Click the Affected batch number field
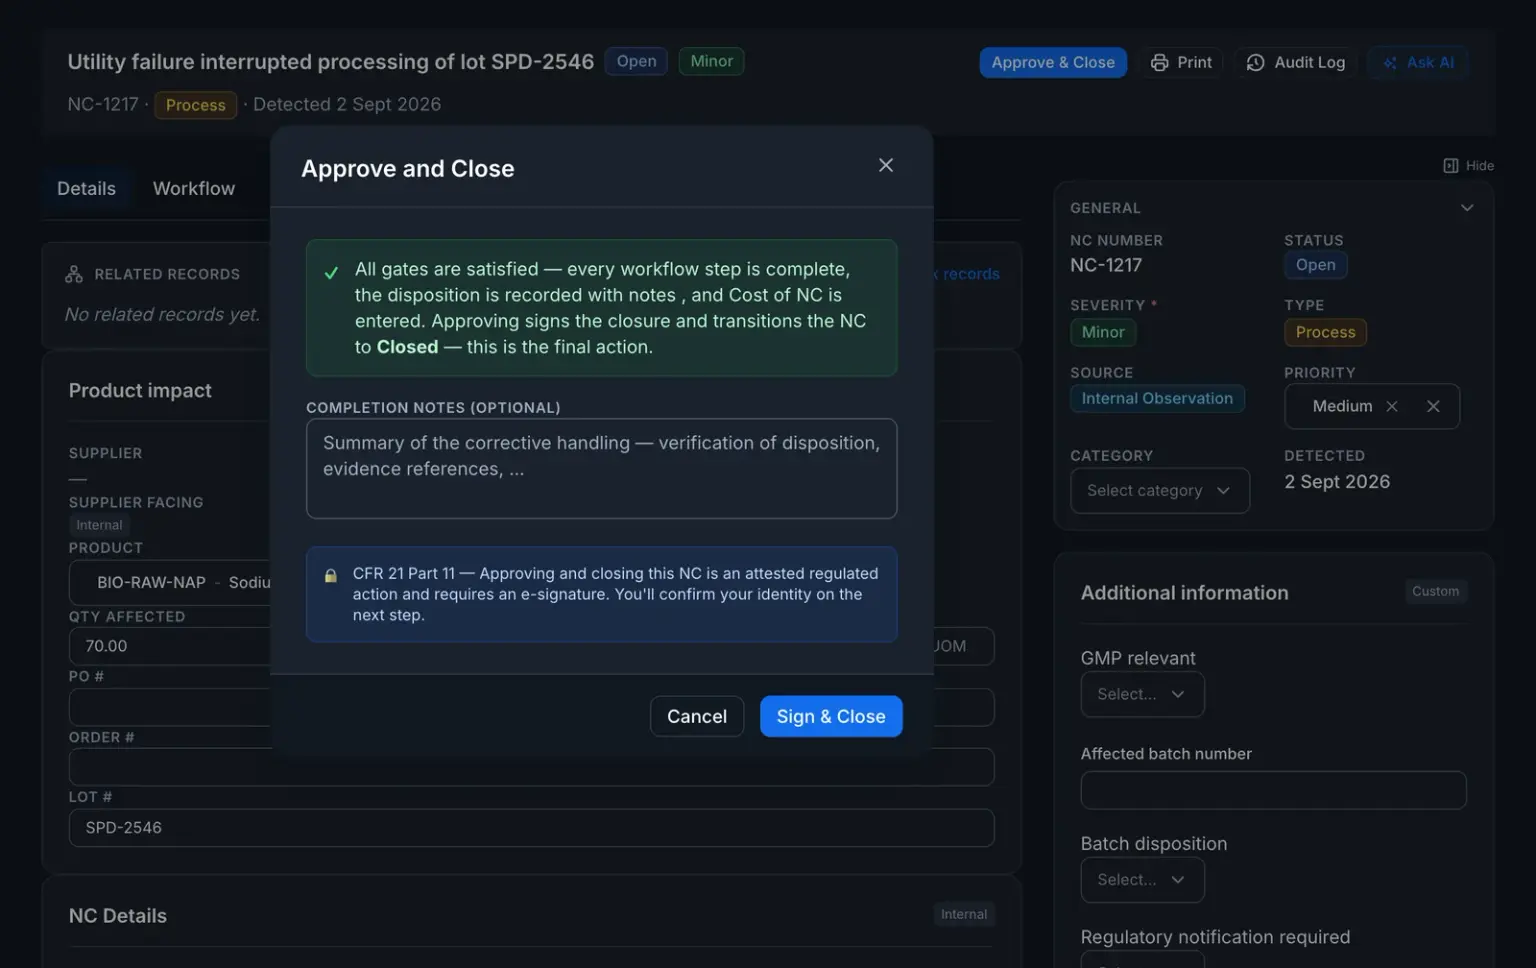 pyautogui.click(x=1273, y=790)
